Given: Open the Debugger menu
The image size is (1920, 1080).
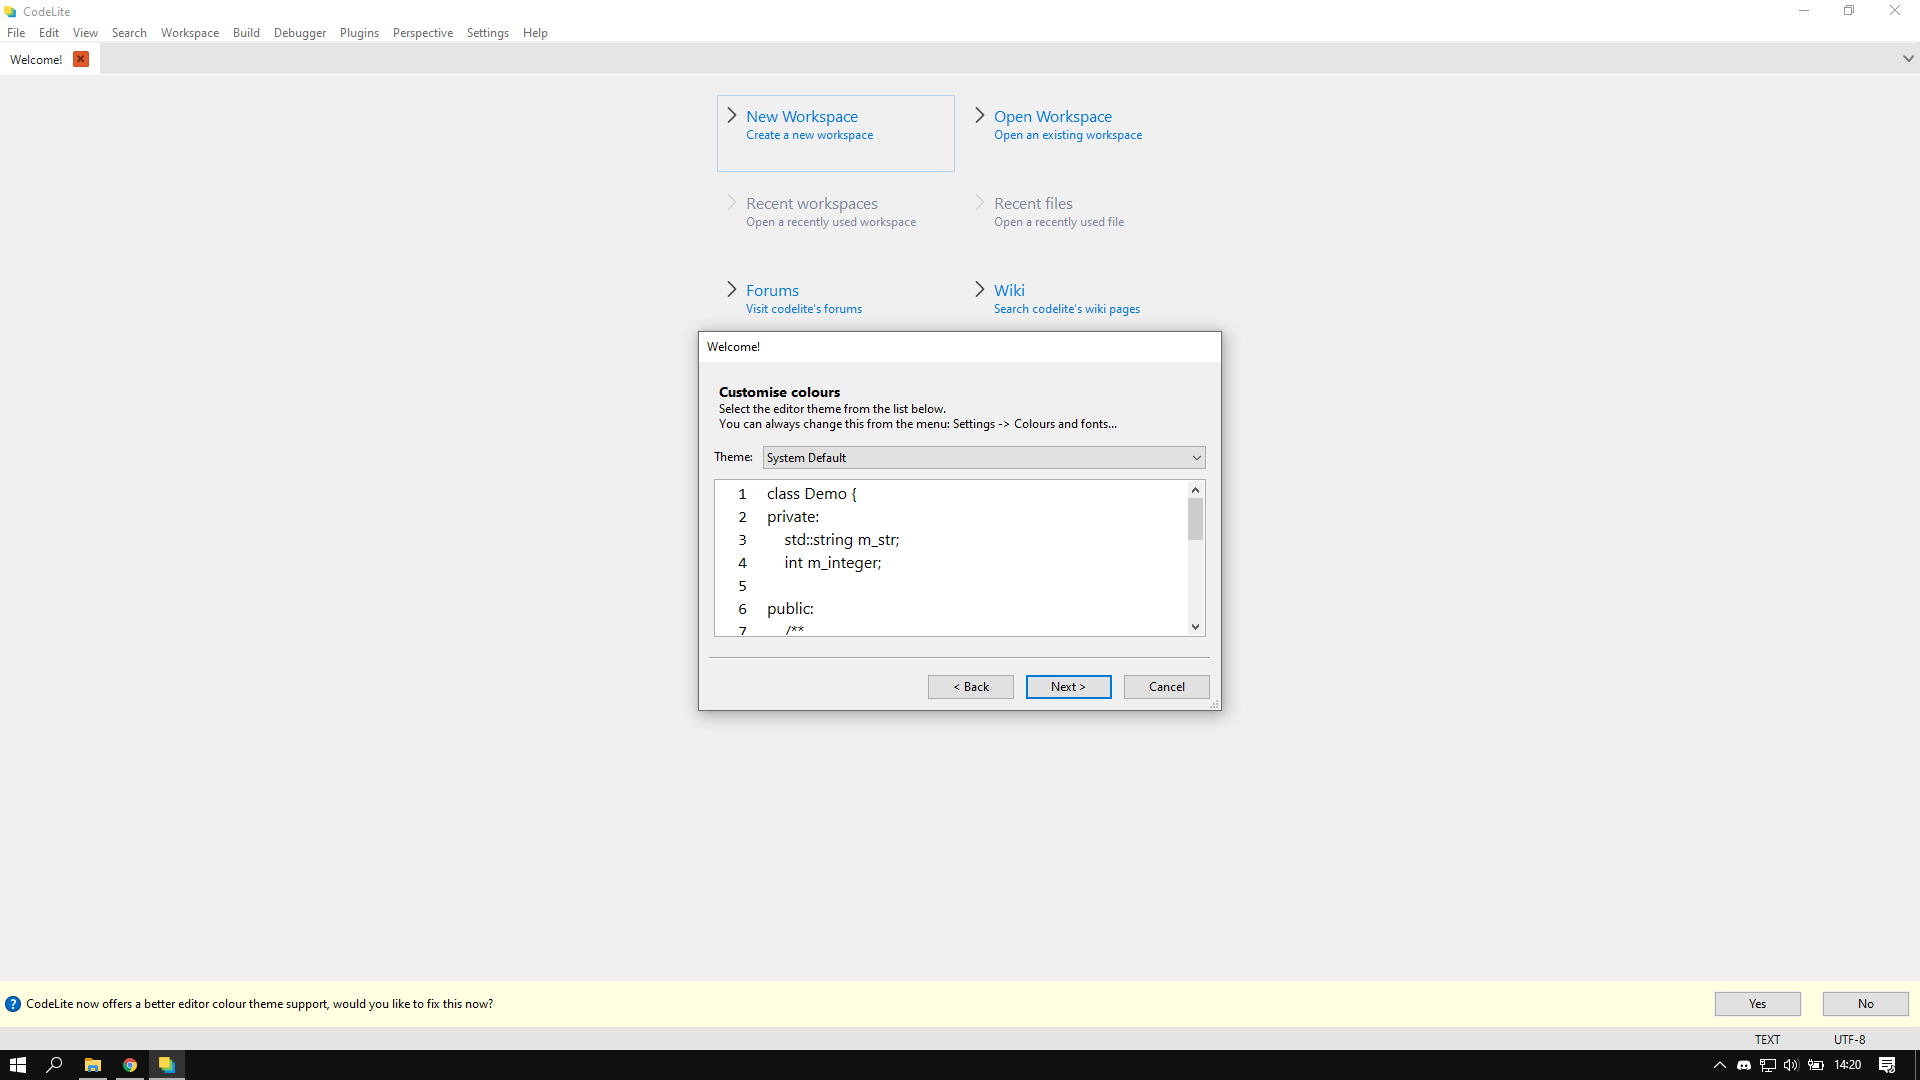Looking at the screenshot, I should point(299,32).
